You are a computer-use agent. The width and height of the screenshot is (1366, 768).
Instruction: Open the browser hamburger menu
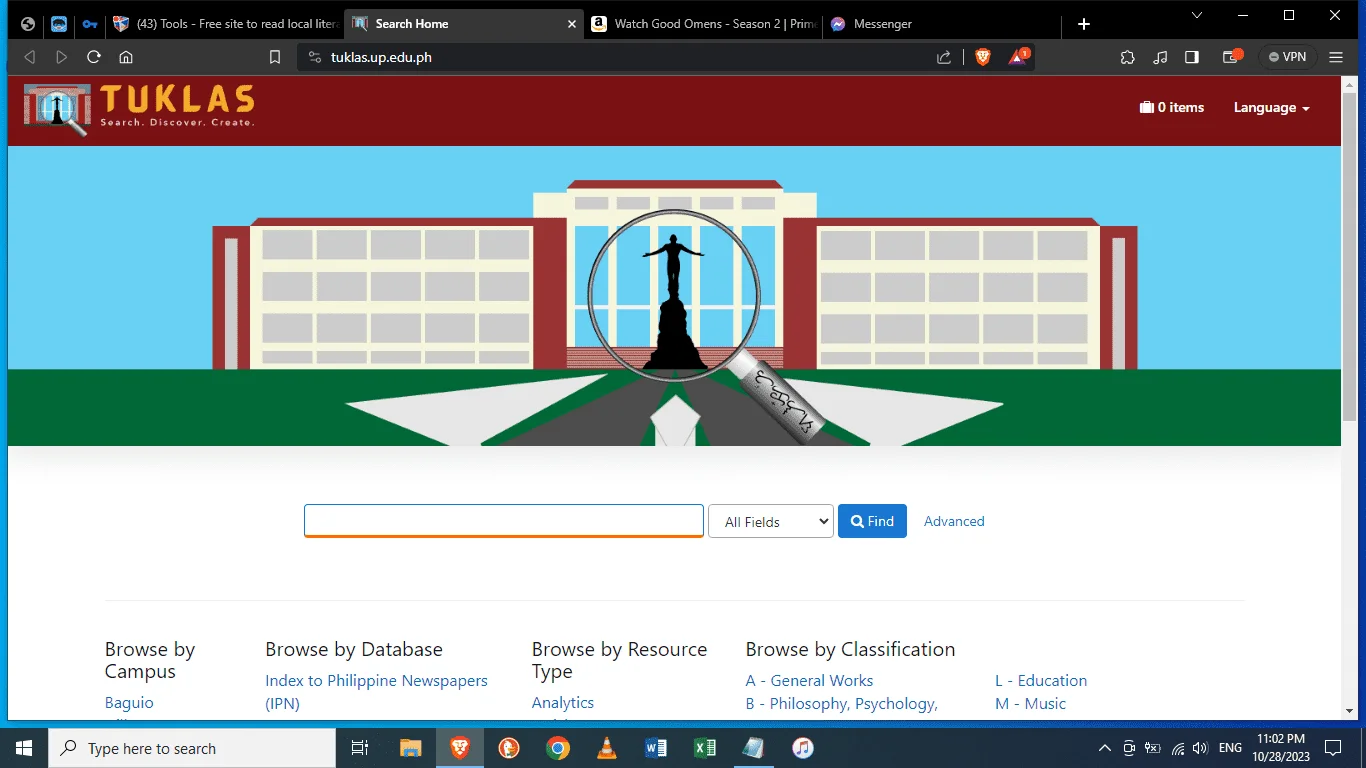(x=1336, y=57)
